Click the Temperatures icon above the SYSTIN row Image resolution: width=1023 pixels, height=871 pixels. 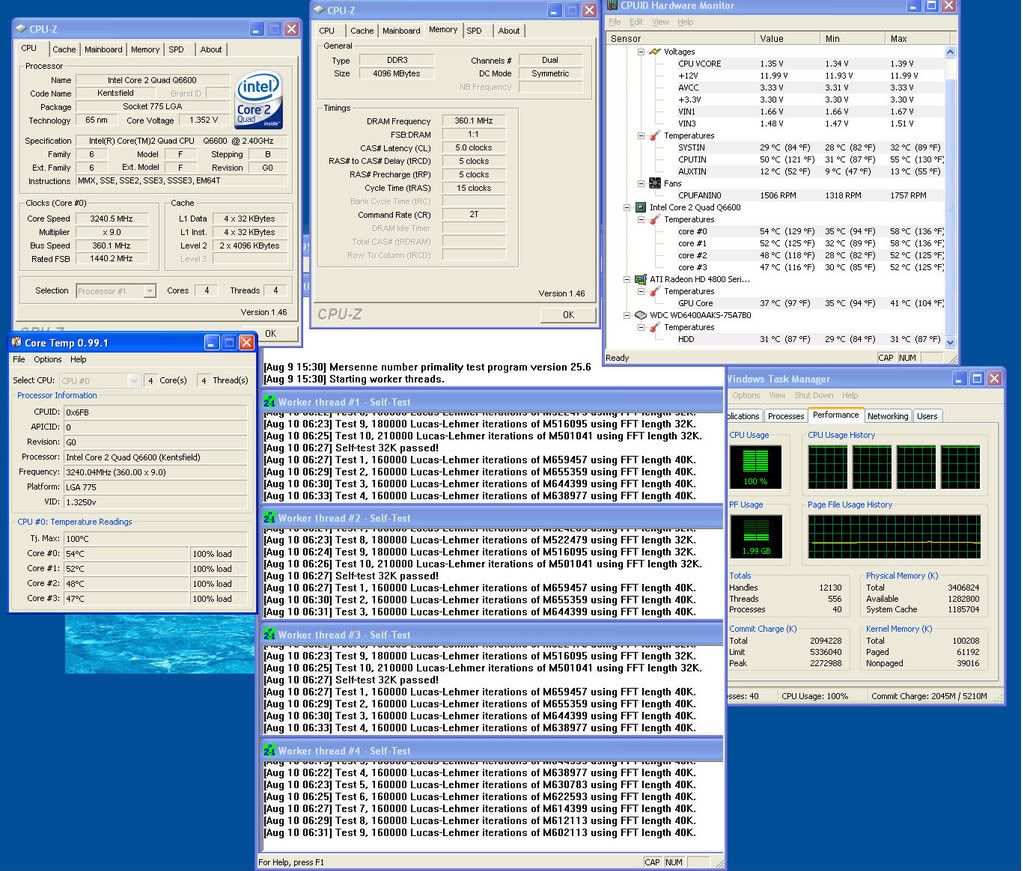(x=655, y=136)
